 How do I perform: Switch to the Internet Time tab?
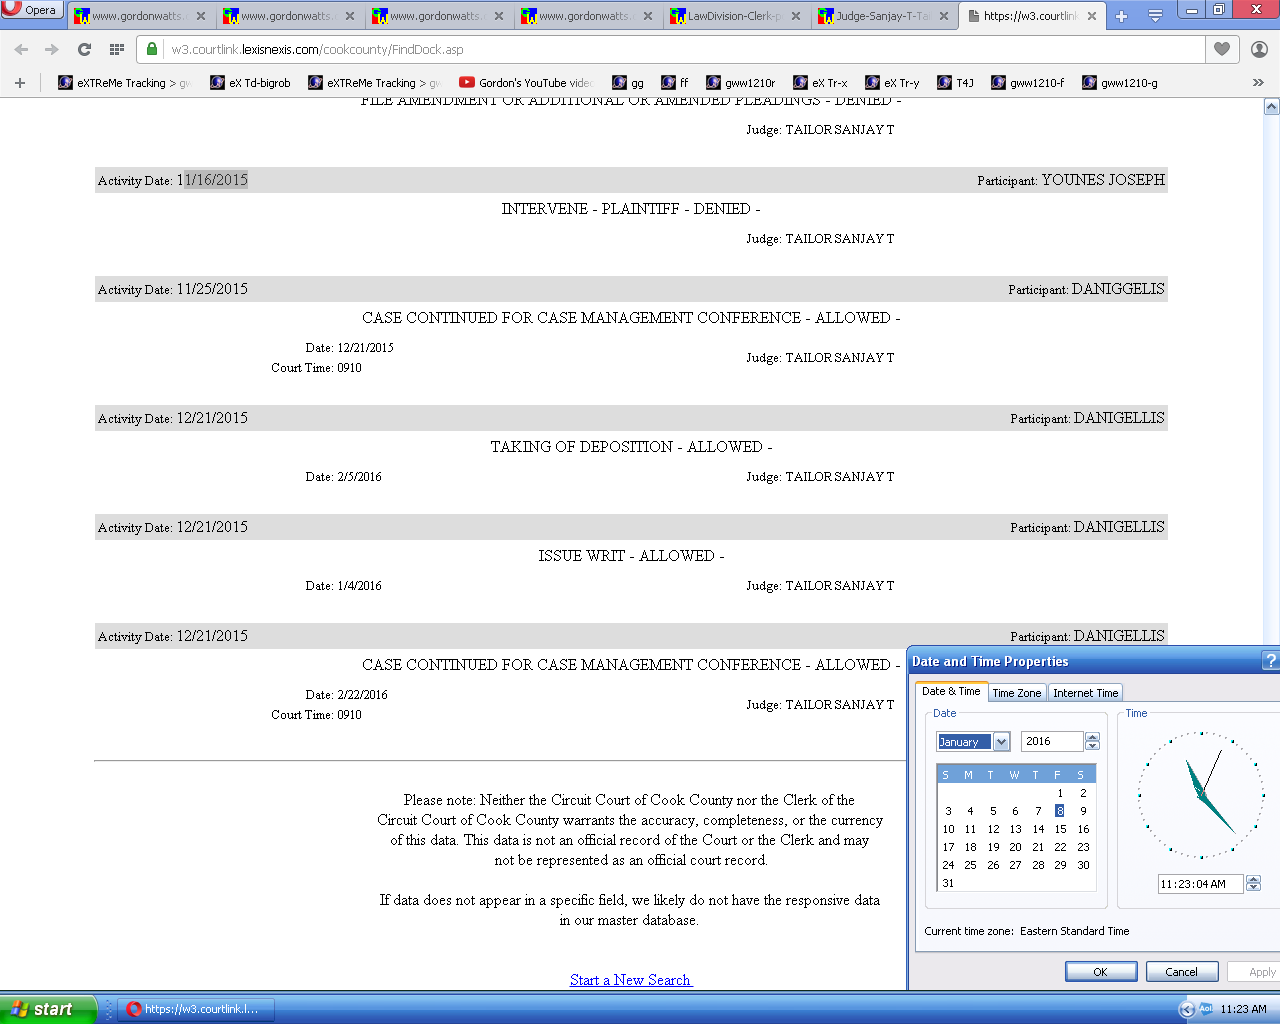(x=1085, y=693)
